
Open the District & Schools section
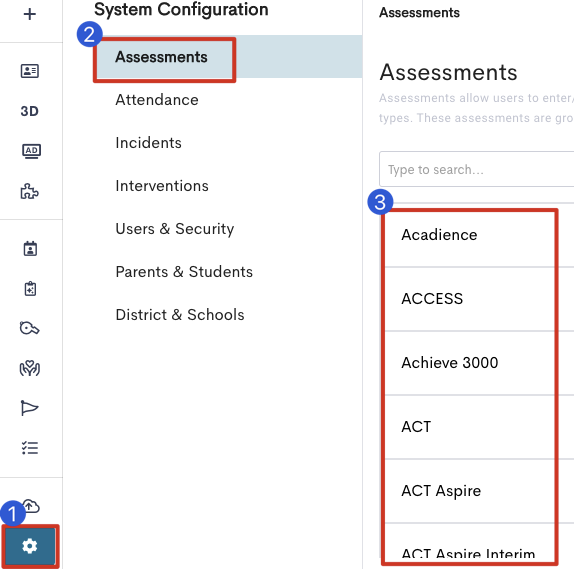180,315
